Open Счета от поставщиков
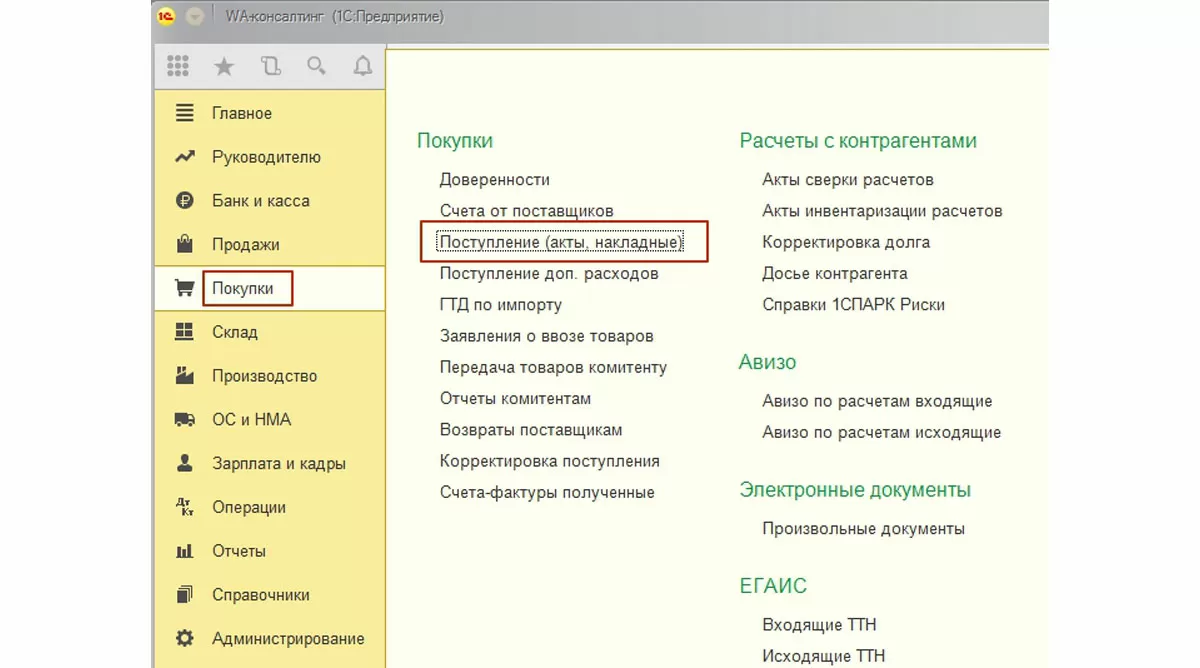 [x=527, y=211]
